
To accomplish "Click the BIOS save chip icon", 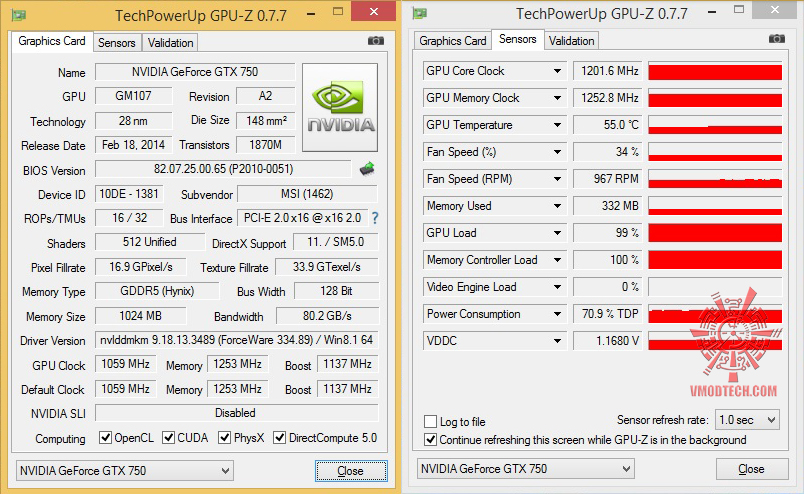I will click(x=367, y=168).
